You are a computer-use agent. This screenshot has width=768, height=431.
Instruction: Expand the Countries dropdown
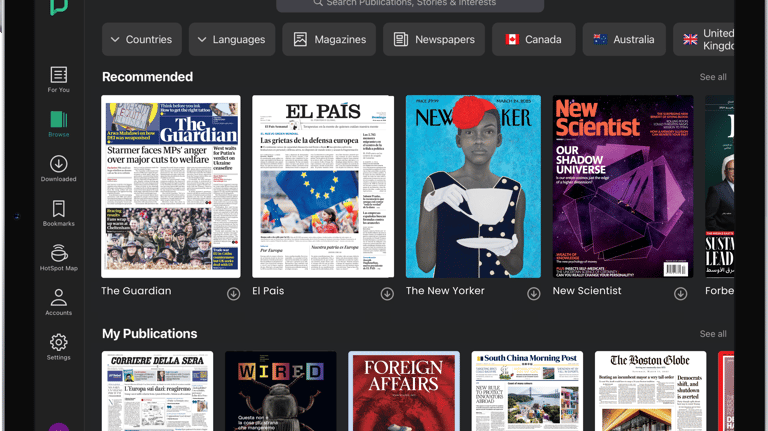[x=142, y=39]
